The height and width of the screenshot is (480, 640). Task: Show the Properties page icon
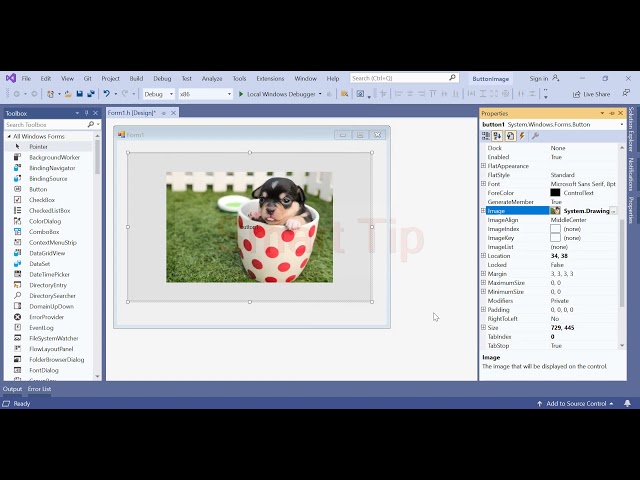pos(510,136)
